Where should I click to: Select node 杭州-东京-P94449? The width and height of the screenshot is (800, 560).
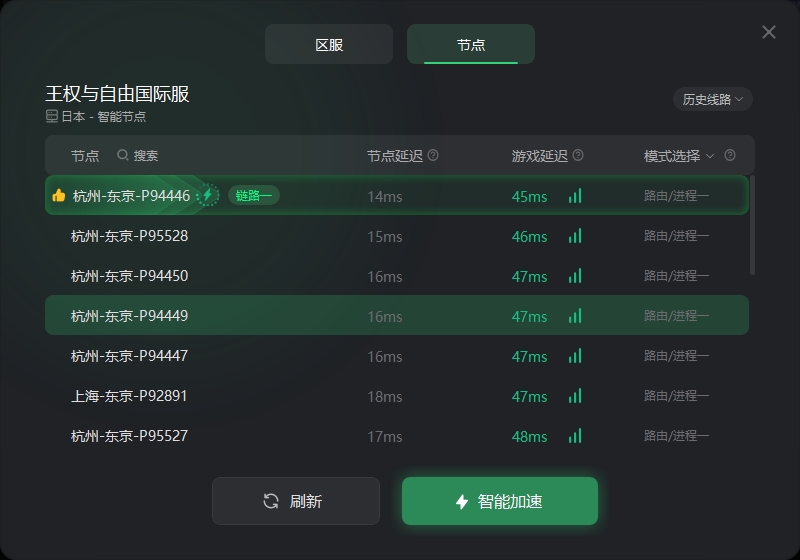(397, 315)
